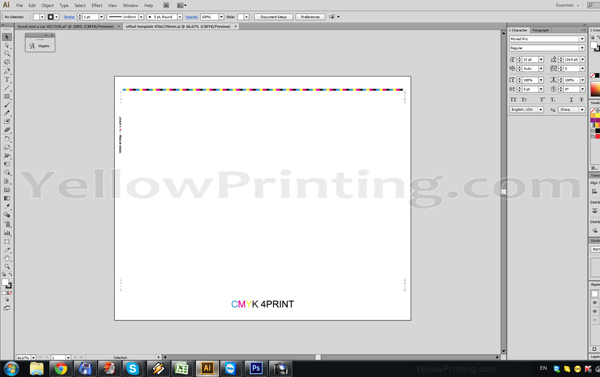Open the stroke weight 1 pt dropdown
600x377 pixels.
(101, 17)
